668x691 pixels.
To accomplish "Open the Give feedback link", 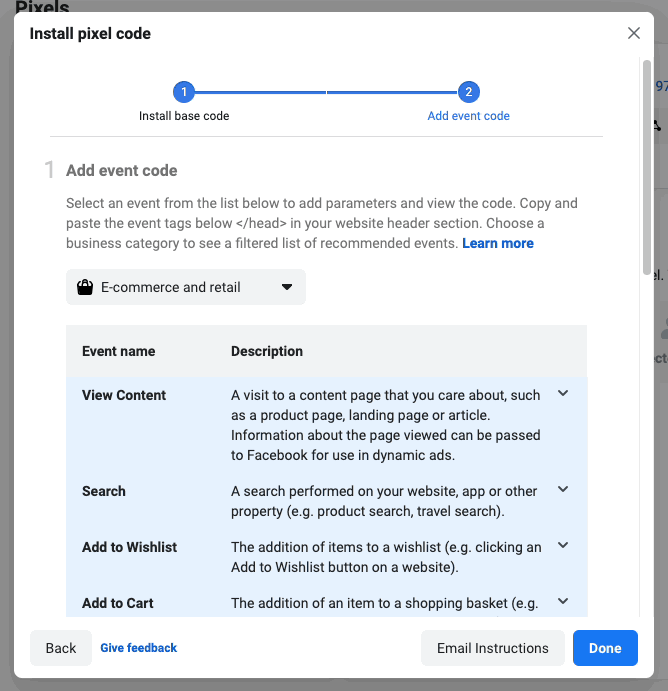I will pos(139,648).
